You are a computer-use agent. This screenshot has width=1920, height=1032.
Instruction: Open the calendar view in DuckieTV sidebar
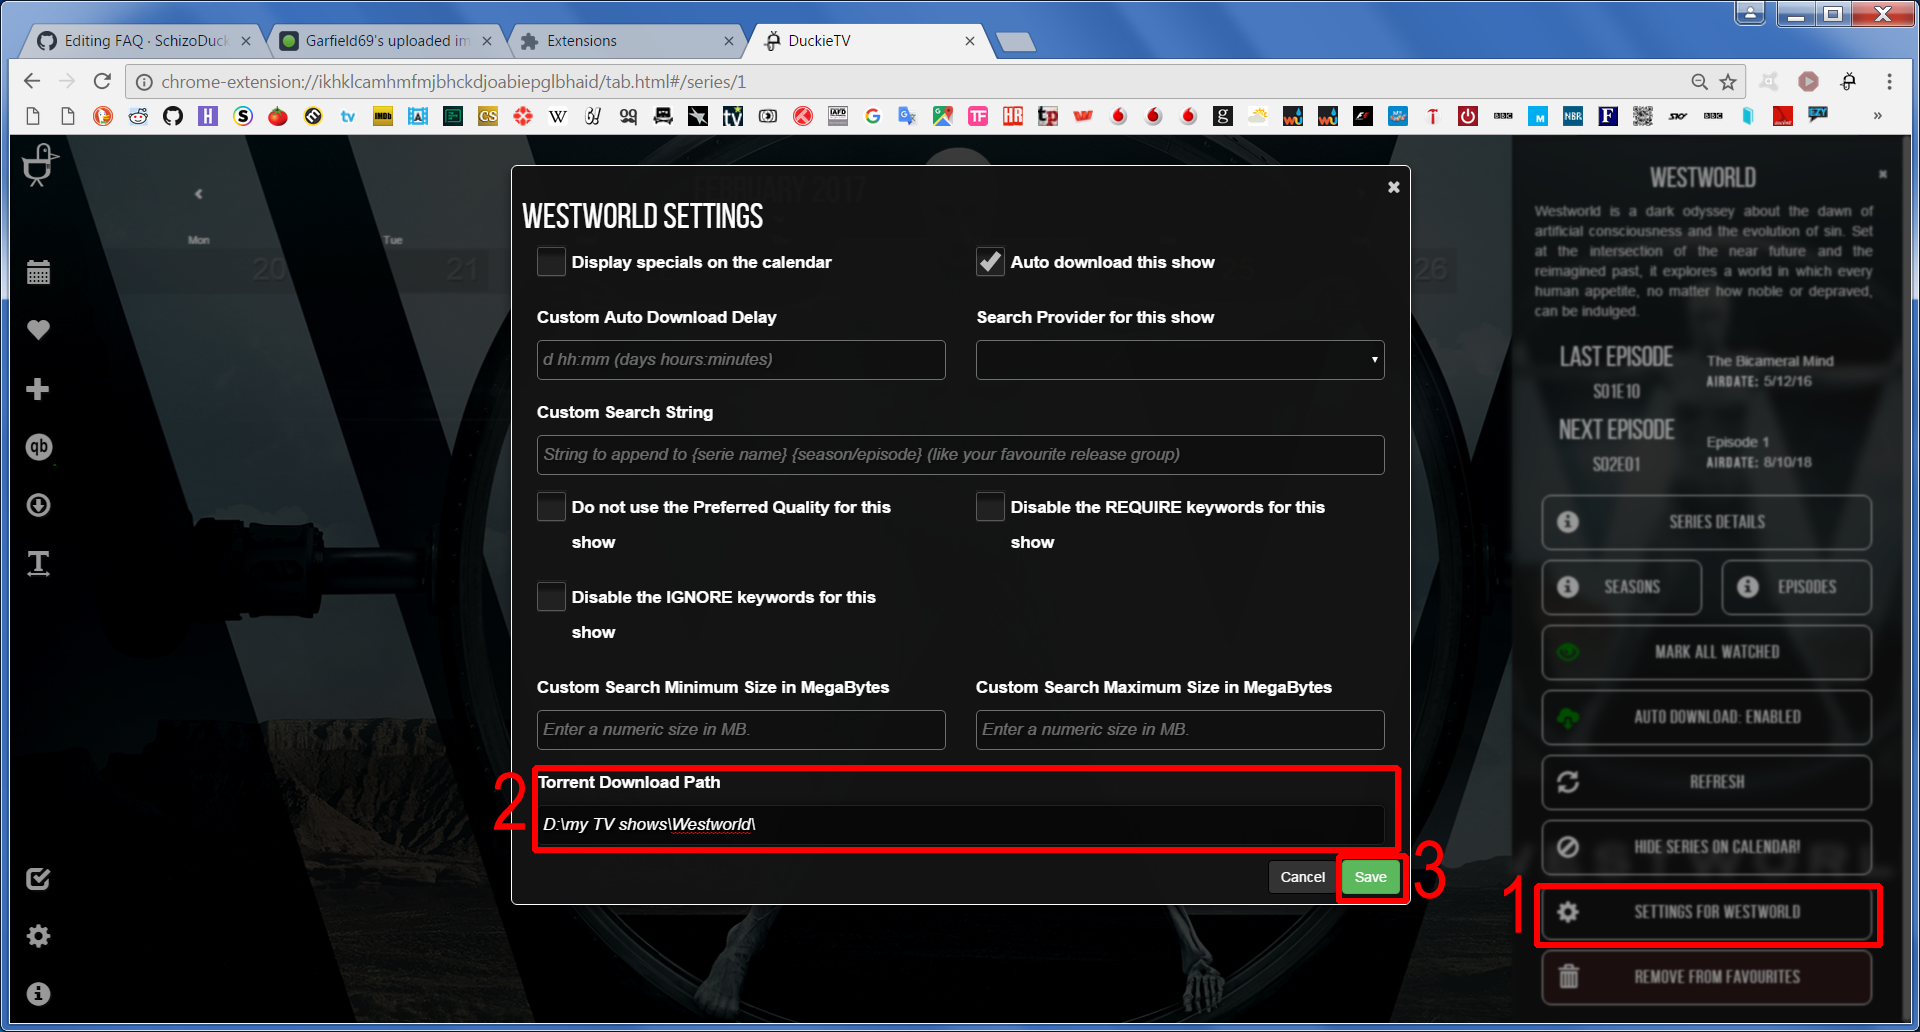pos(38,272)
